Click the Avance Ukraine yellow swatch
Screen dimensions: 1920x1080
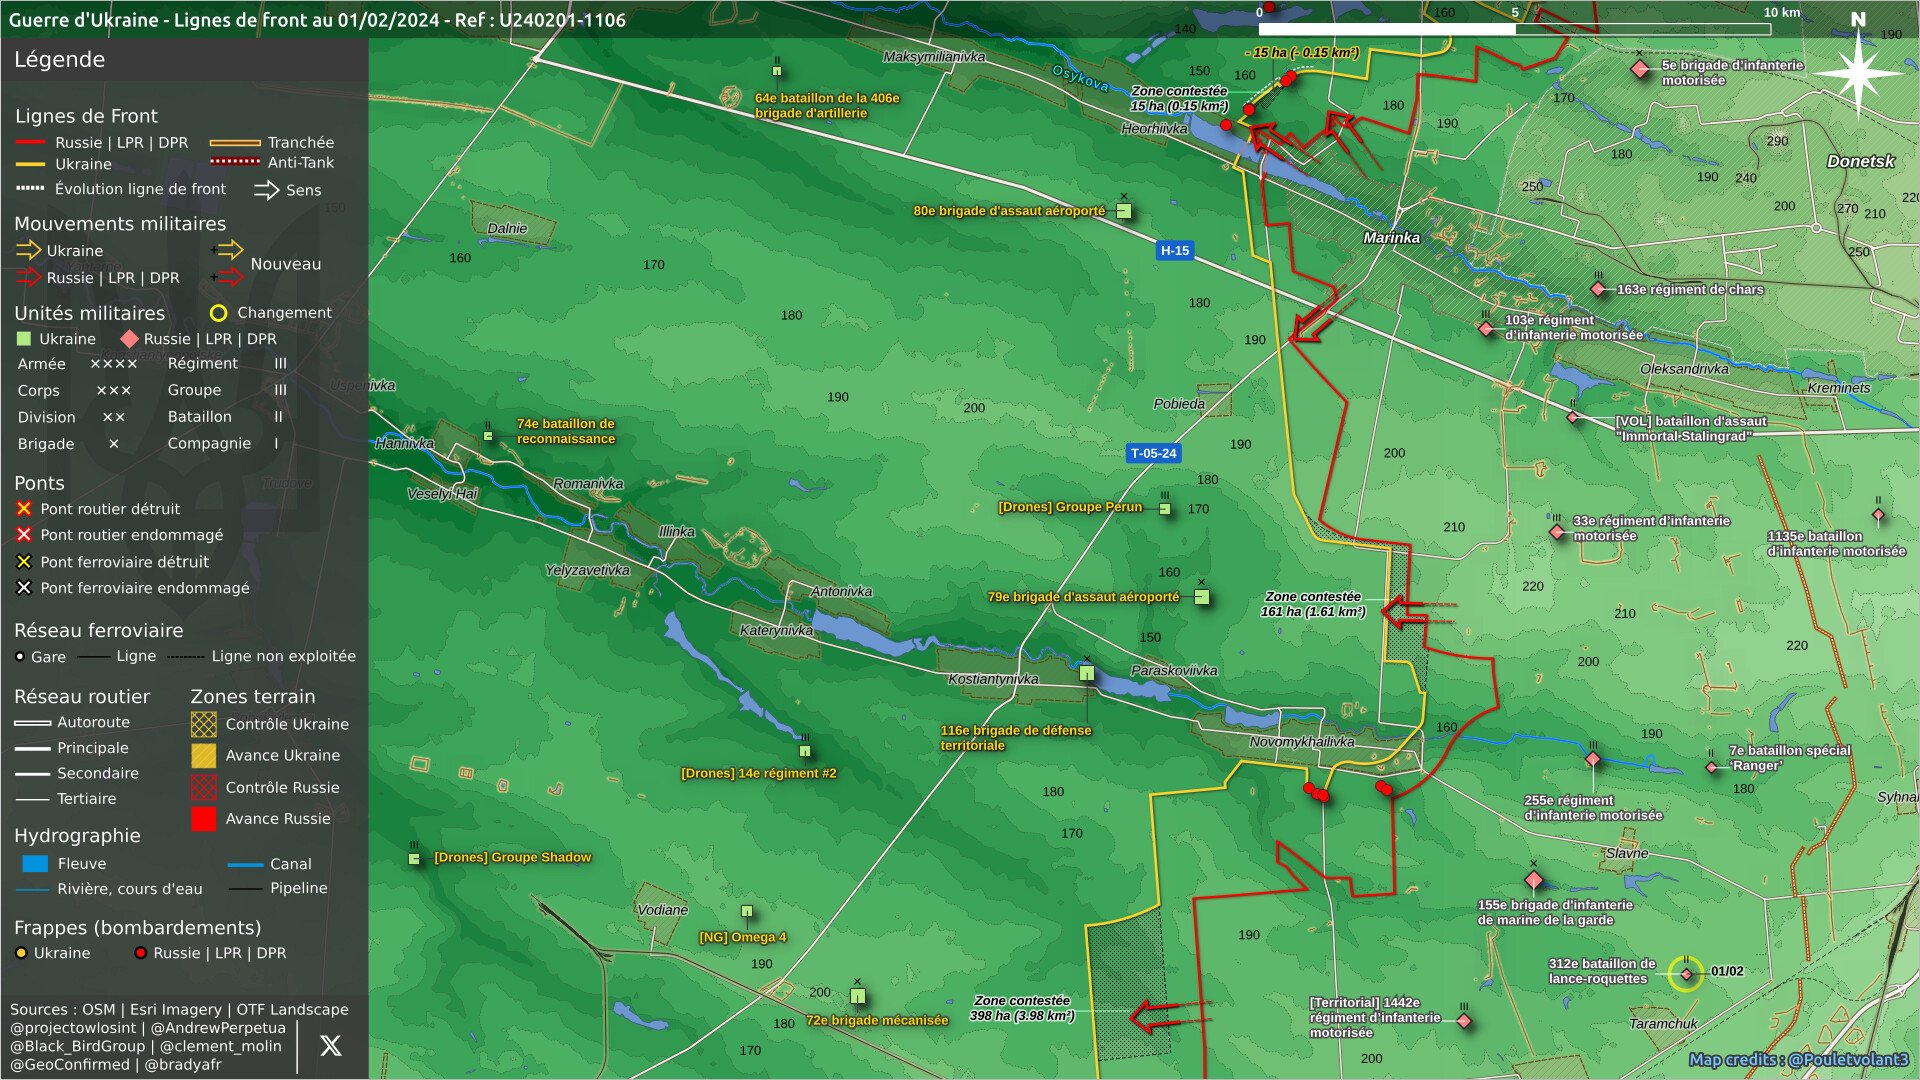coord(203,755)
